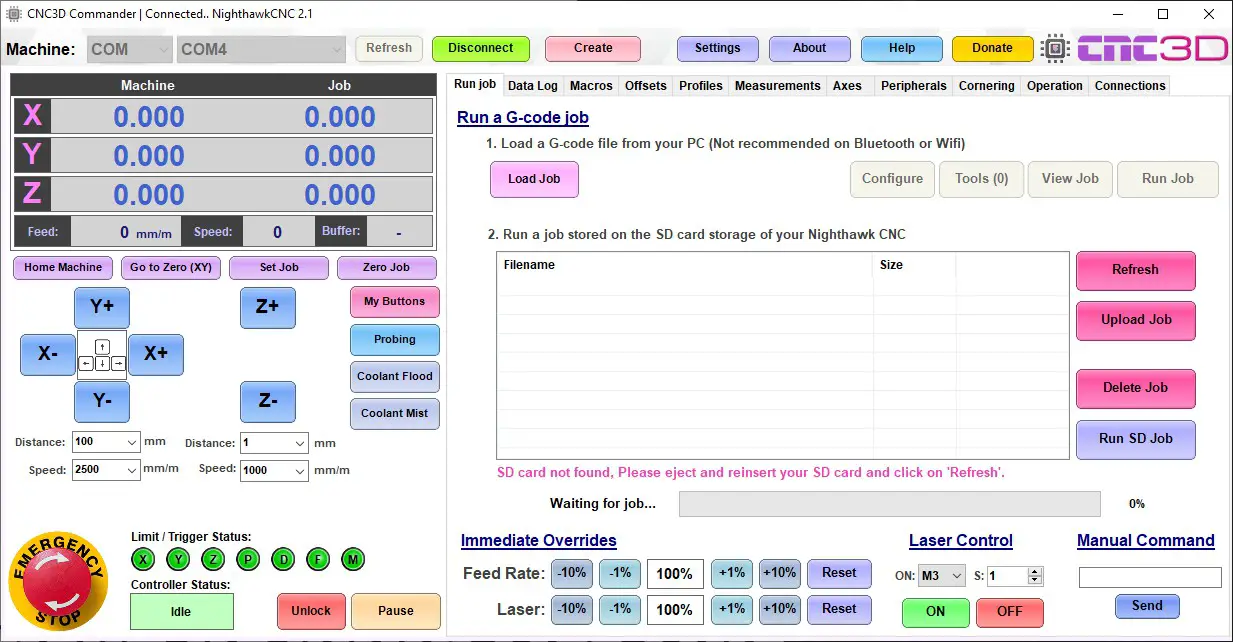Screen dimensions: 1233x642
Task: Unlock the controller
Action: 311,611
